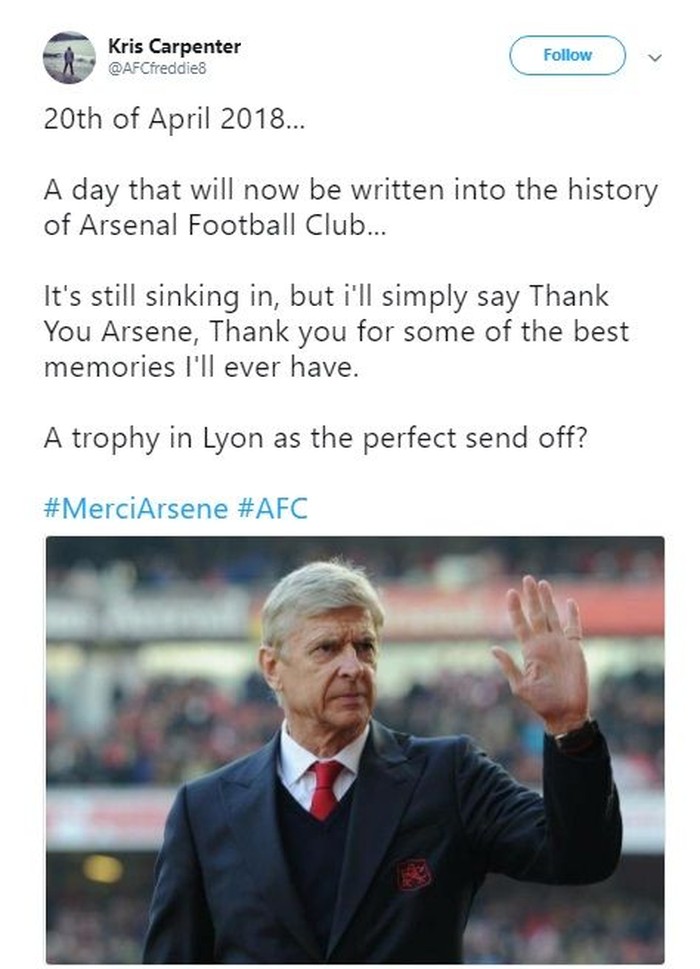This screenshot has width=700, height=969.
Task: Click the "A day that will now be written" line
Action: [x=350, y=190]
